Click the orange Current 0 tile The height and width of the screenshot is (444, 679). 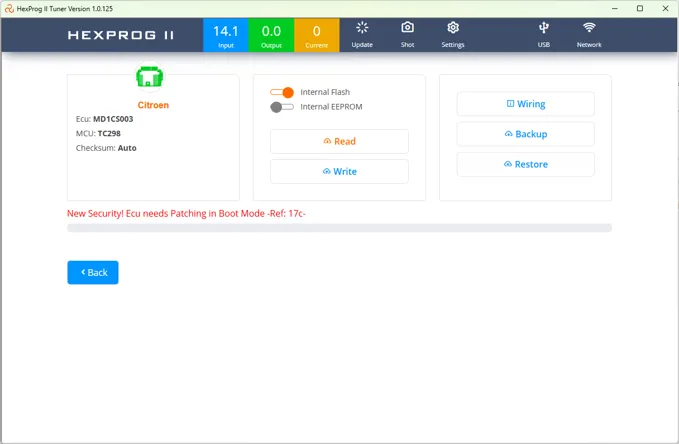click(317, 35)
